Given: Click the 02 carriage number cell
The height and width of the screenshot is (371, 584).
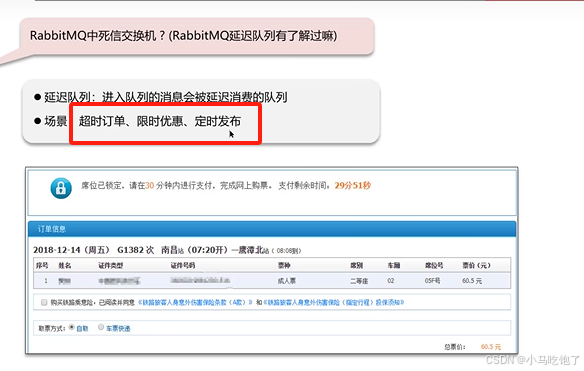Looking at the screenshot, I should click(391, 281).
